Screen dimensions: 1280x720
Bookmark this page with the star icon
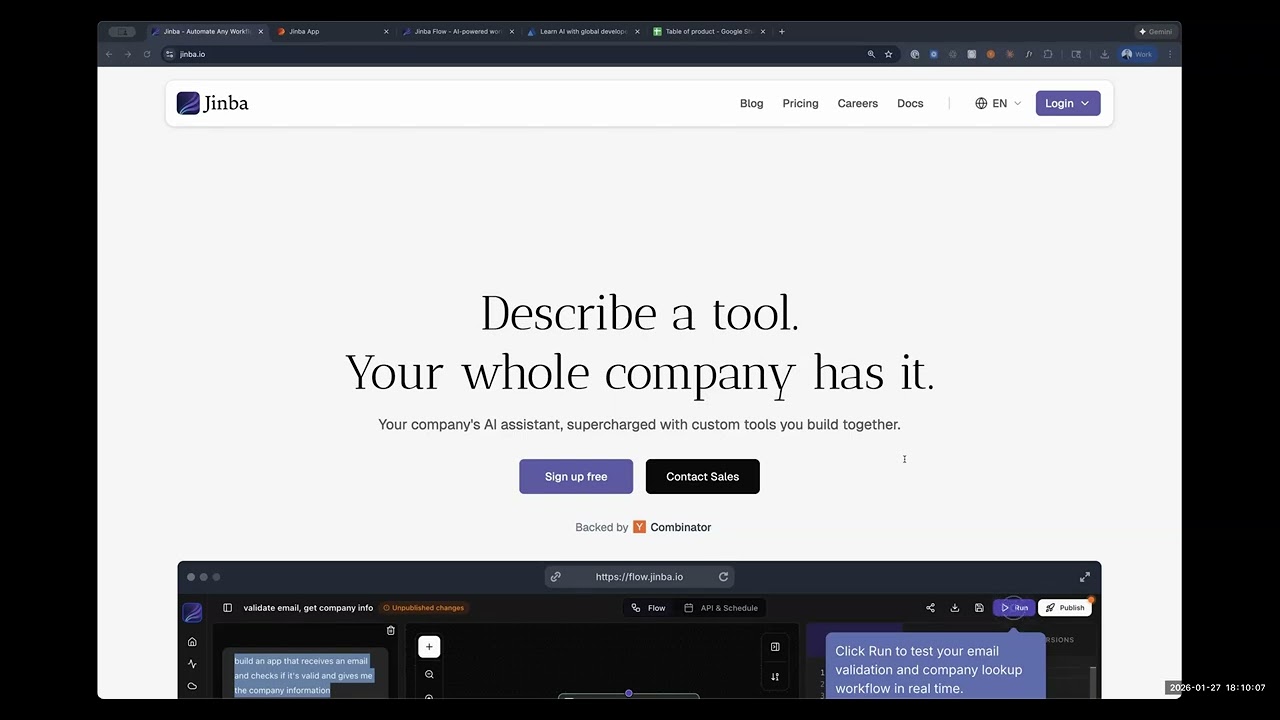click(x=888, y=54)
